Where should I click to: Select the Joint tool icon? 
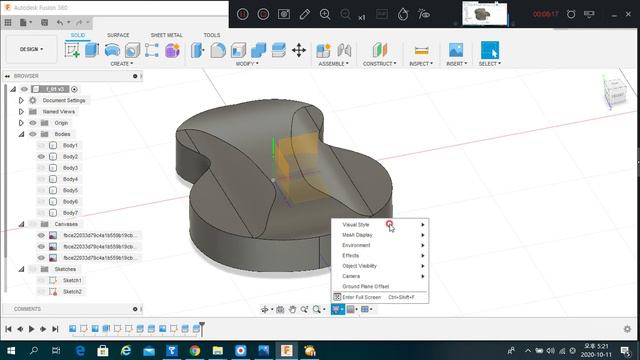pyautogui.click(x=344, y=50)
